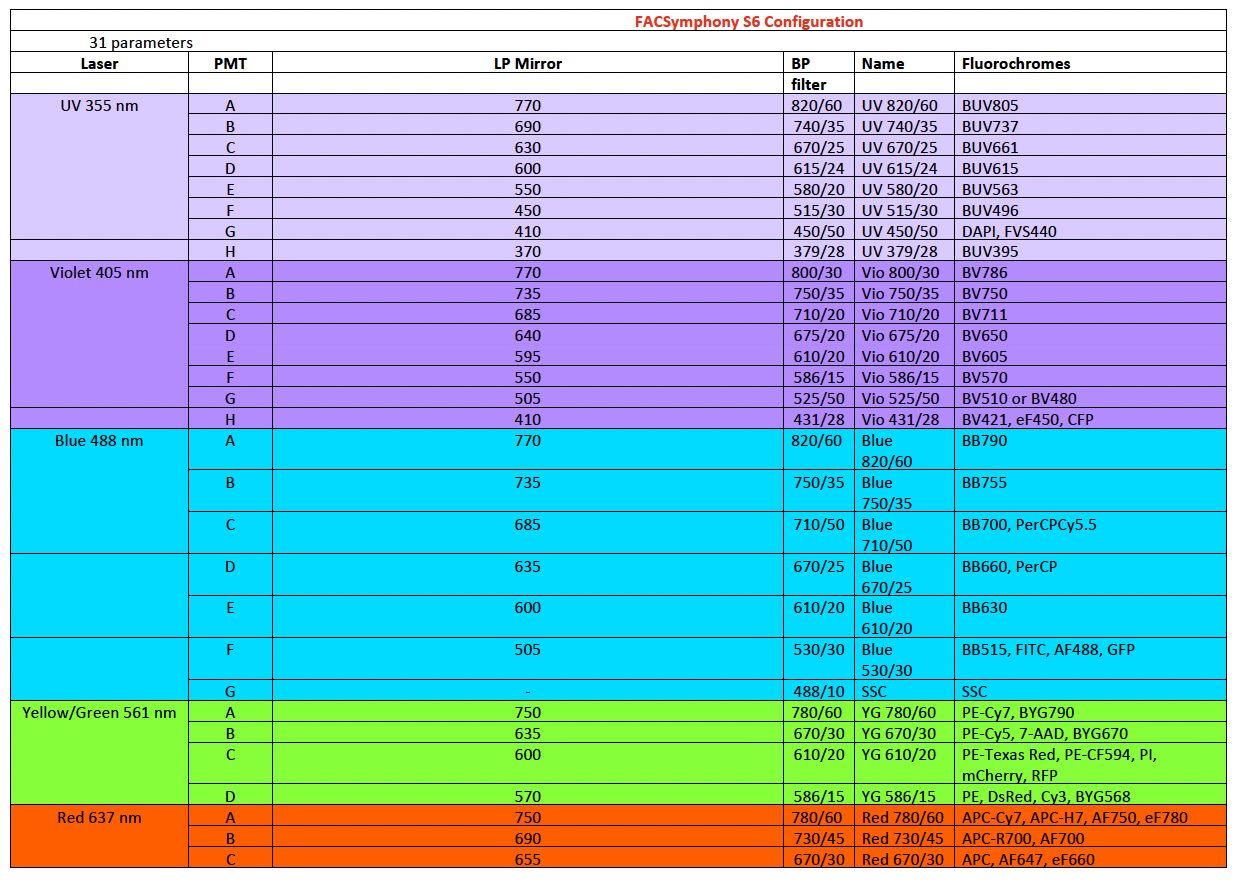
Task: Select the UV 355 nm laser cell
Action: pos(99,105)
